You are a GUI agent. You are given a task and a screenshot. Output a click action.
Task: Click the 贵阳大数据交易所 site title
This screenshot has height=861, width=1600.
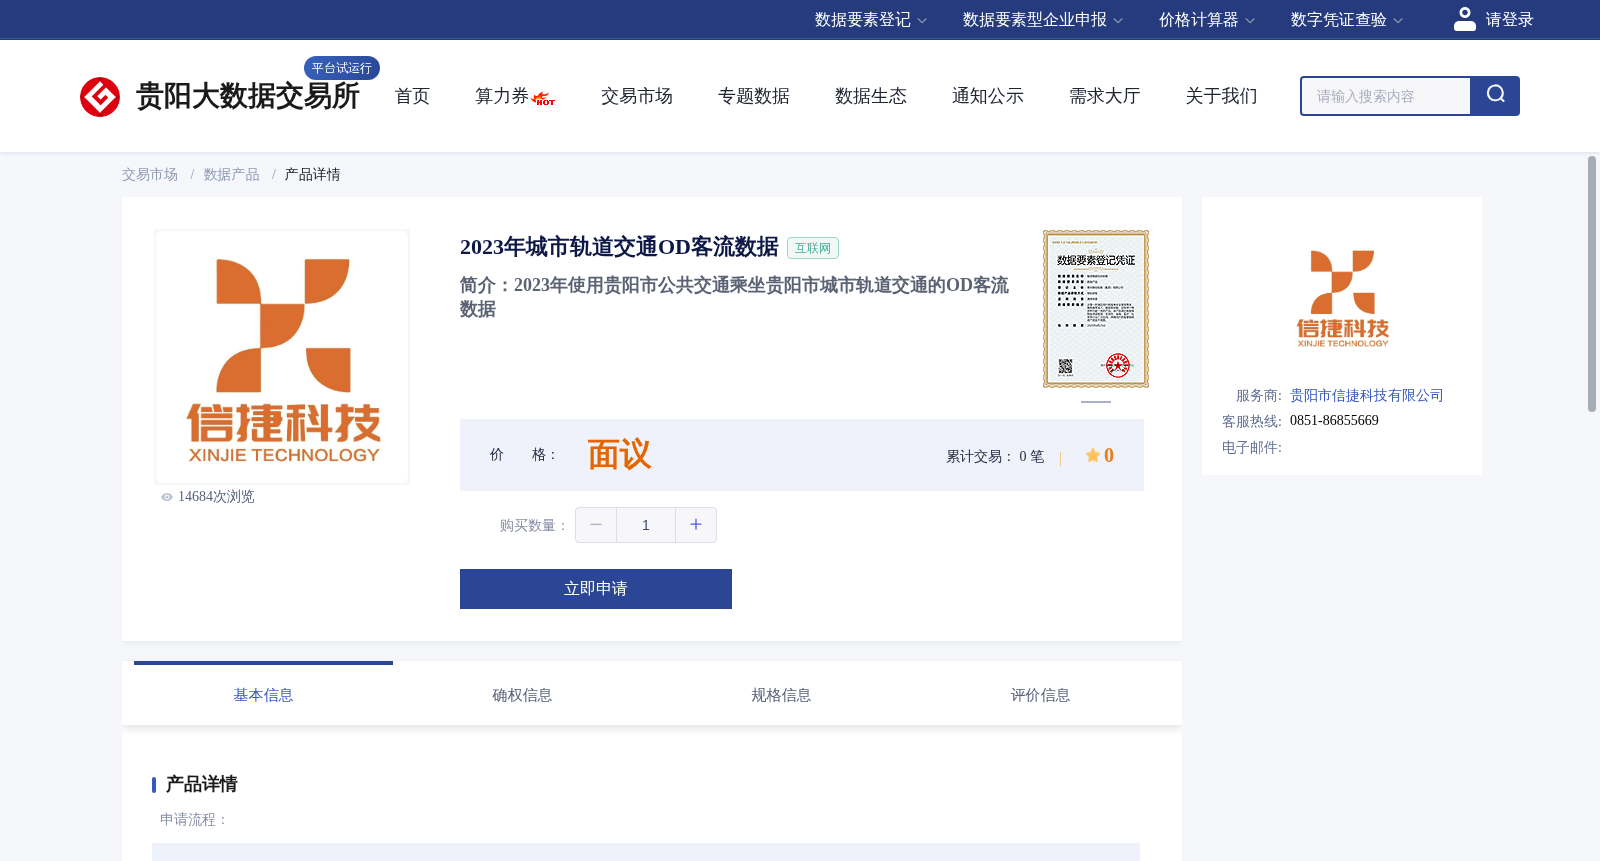247,97
